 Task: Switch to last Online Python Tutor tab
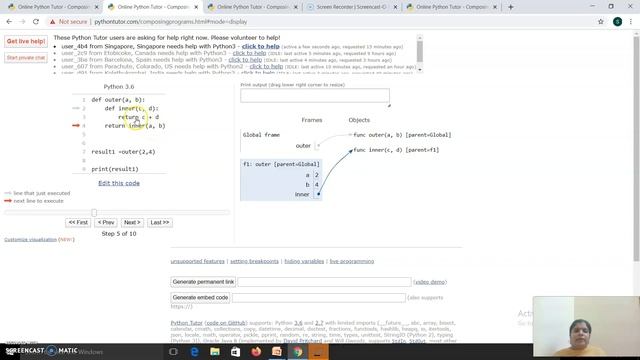point(451,7)
